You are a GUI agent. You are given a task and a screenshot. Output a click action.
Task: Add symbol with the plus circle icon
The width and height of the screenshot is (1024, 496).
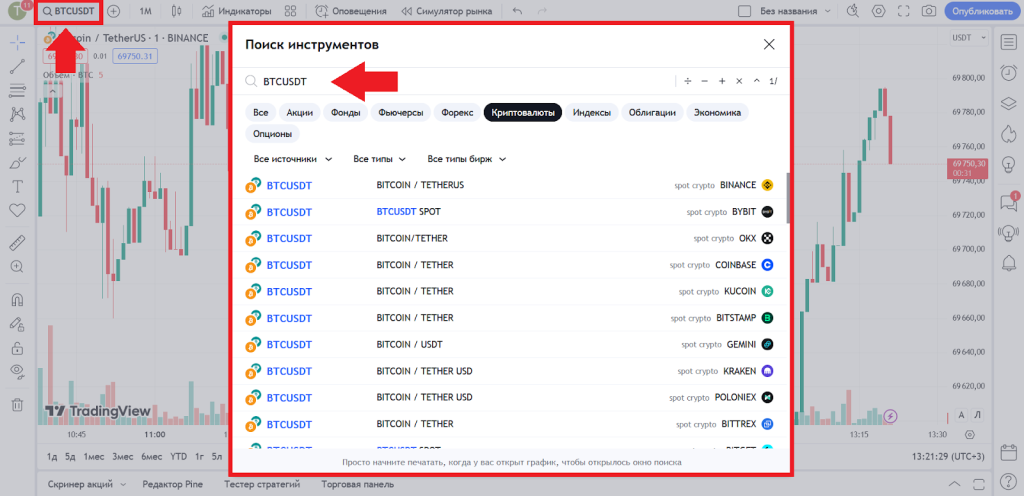114,11
